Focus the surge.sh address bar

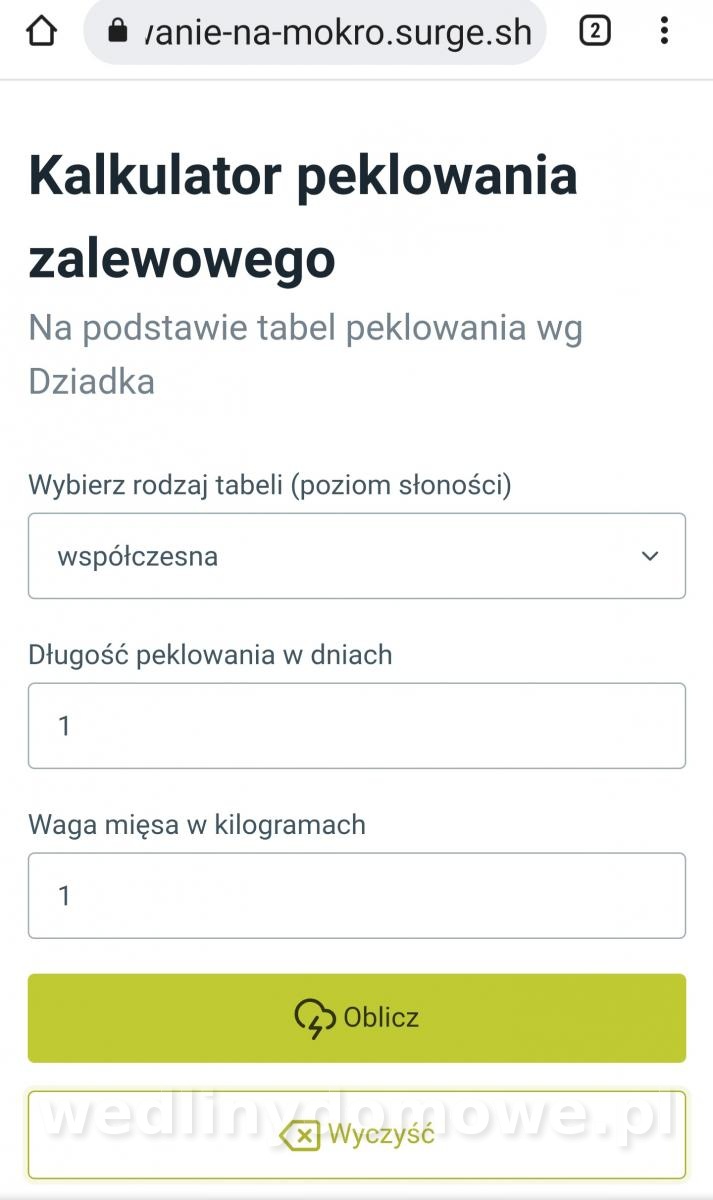click(315, 32)
